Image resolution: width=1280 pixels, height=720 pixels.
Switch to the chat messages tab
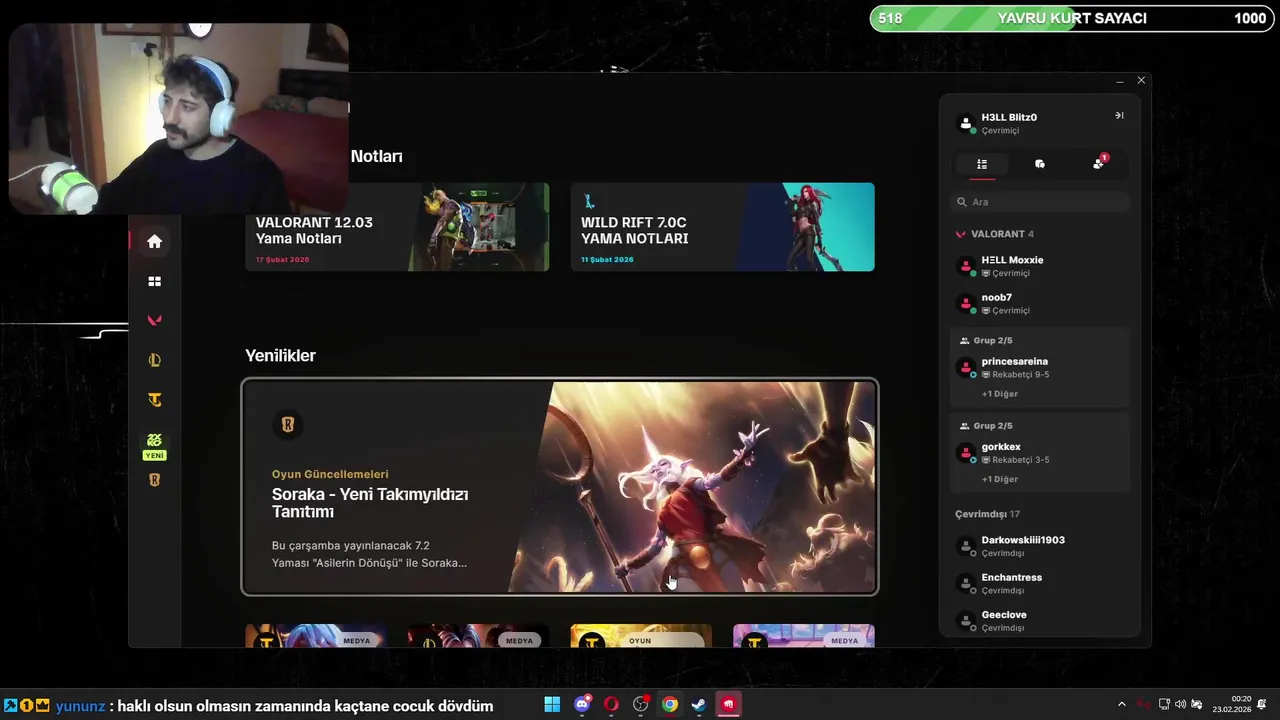coord(1040,164)
